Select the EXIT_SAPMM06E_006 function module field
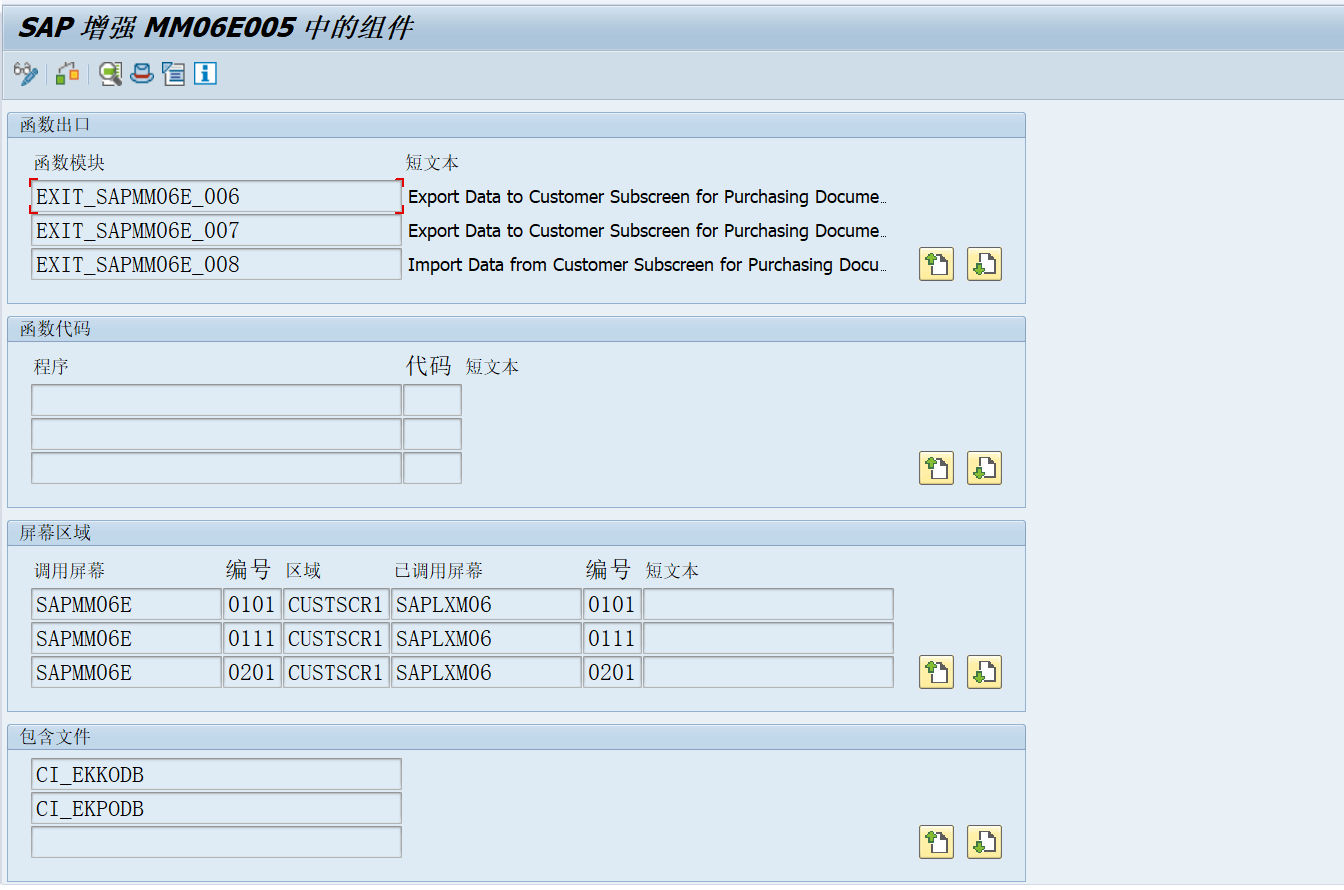The width and height of the screenshot is (1344, 890). pos(215,196)
